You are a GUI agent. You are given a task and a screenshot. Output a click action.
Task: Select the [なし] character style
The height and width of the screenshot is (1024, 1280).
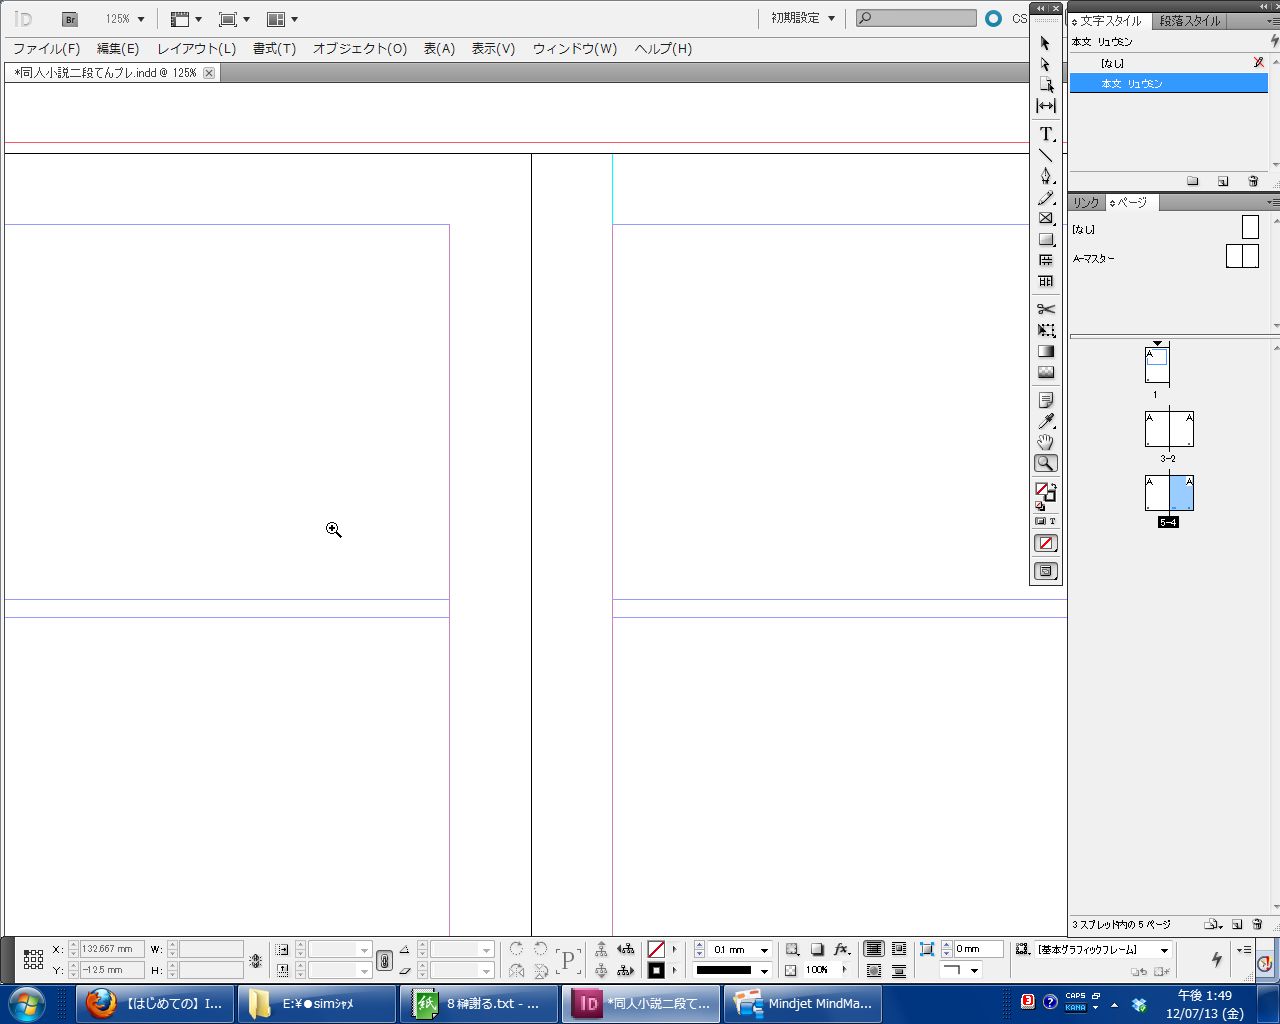(x=1168, y=63)
